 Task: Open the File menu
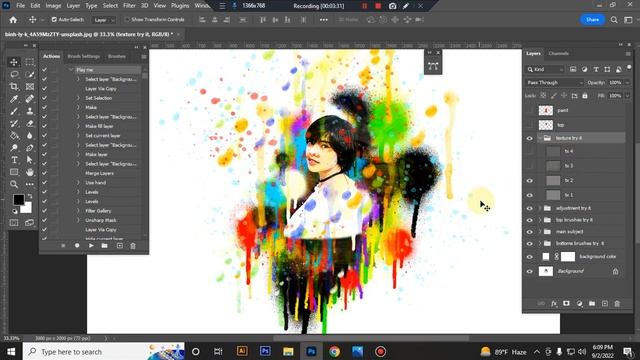click(20, 6)
